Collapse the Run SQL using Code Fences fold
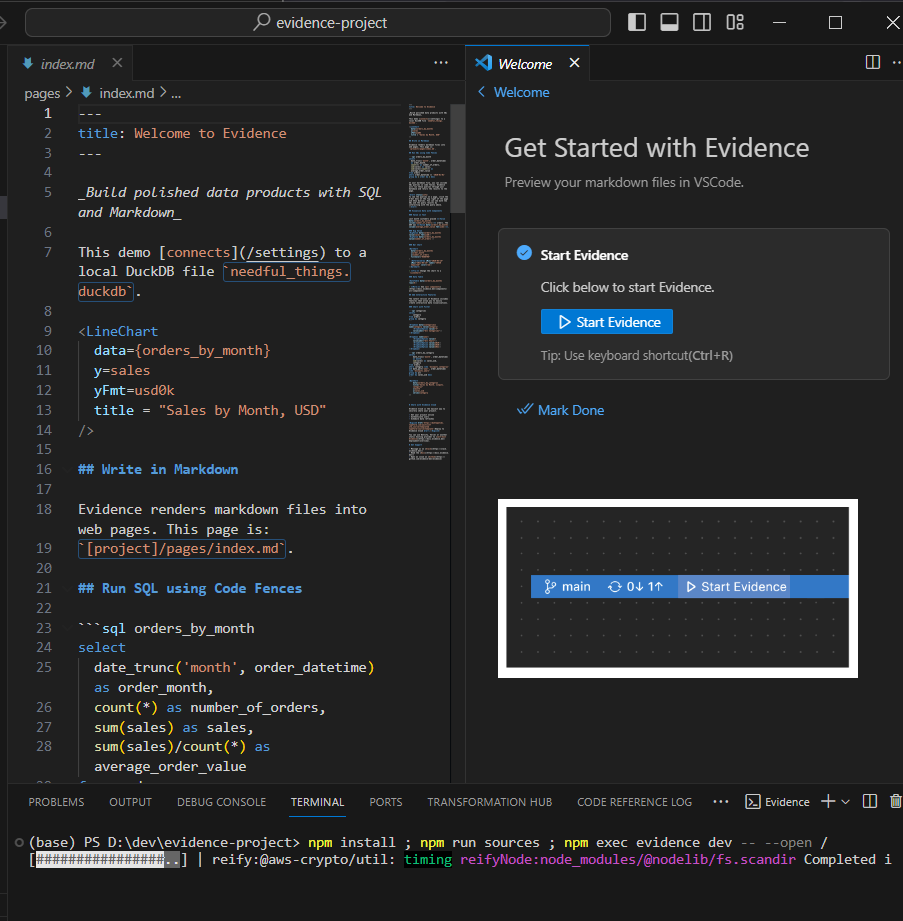903x921 pixels. coord(67,589)
